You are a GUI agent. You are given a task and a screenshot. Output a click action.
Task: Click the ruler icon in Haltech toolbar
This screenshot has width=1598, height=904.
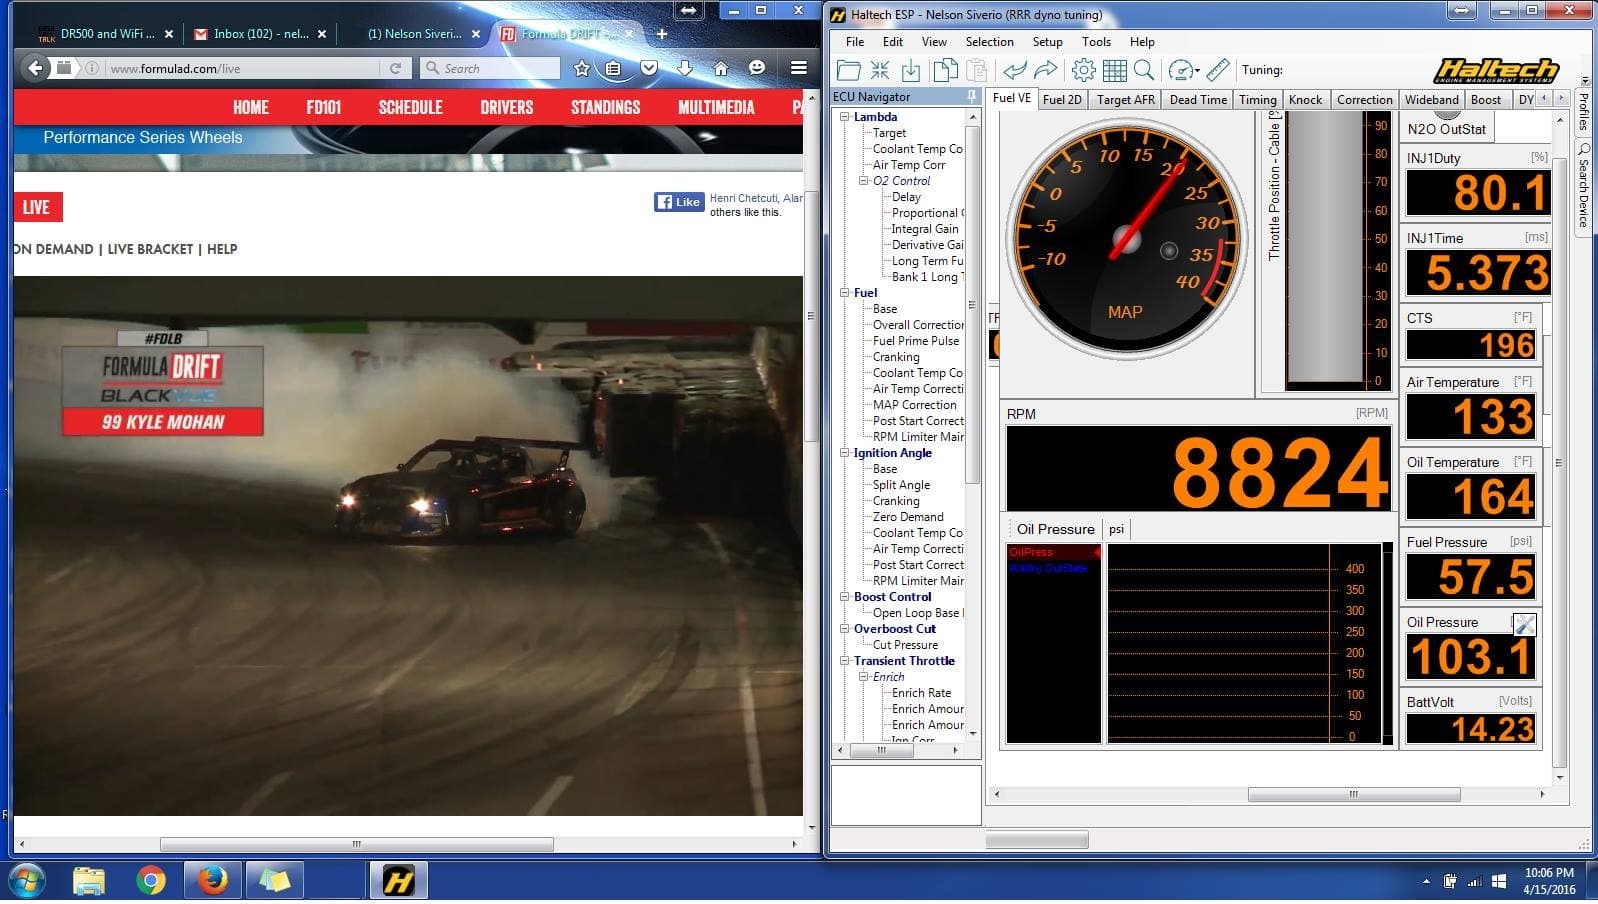pos(1217,70)
